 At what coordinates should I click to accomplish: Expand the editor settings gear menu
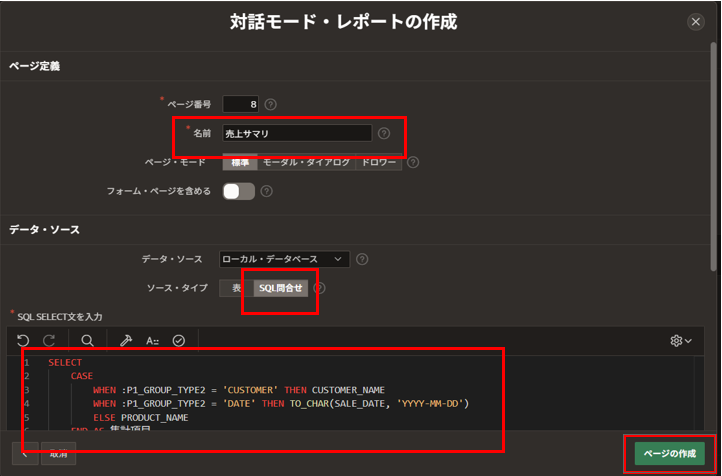coord(680,340)
